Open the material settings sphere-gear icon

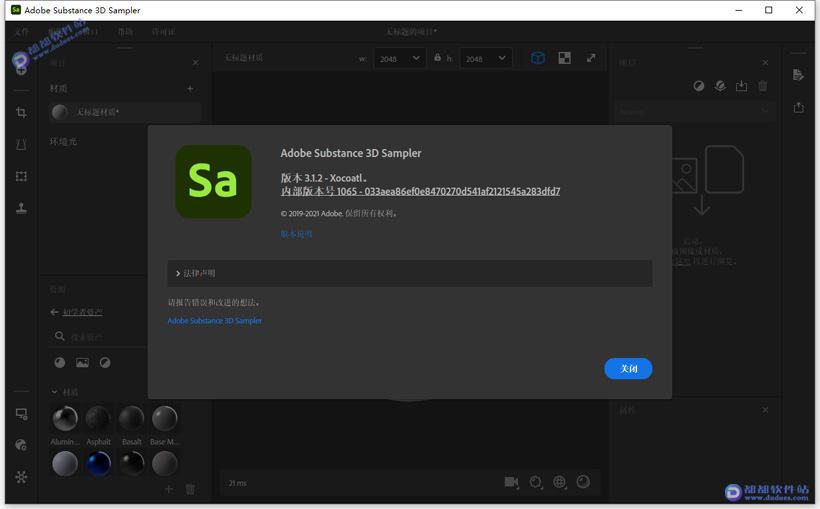(x=21, y=445)
